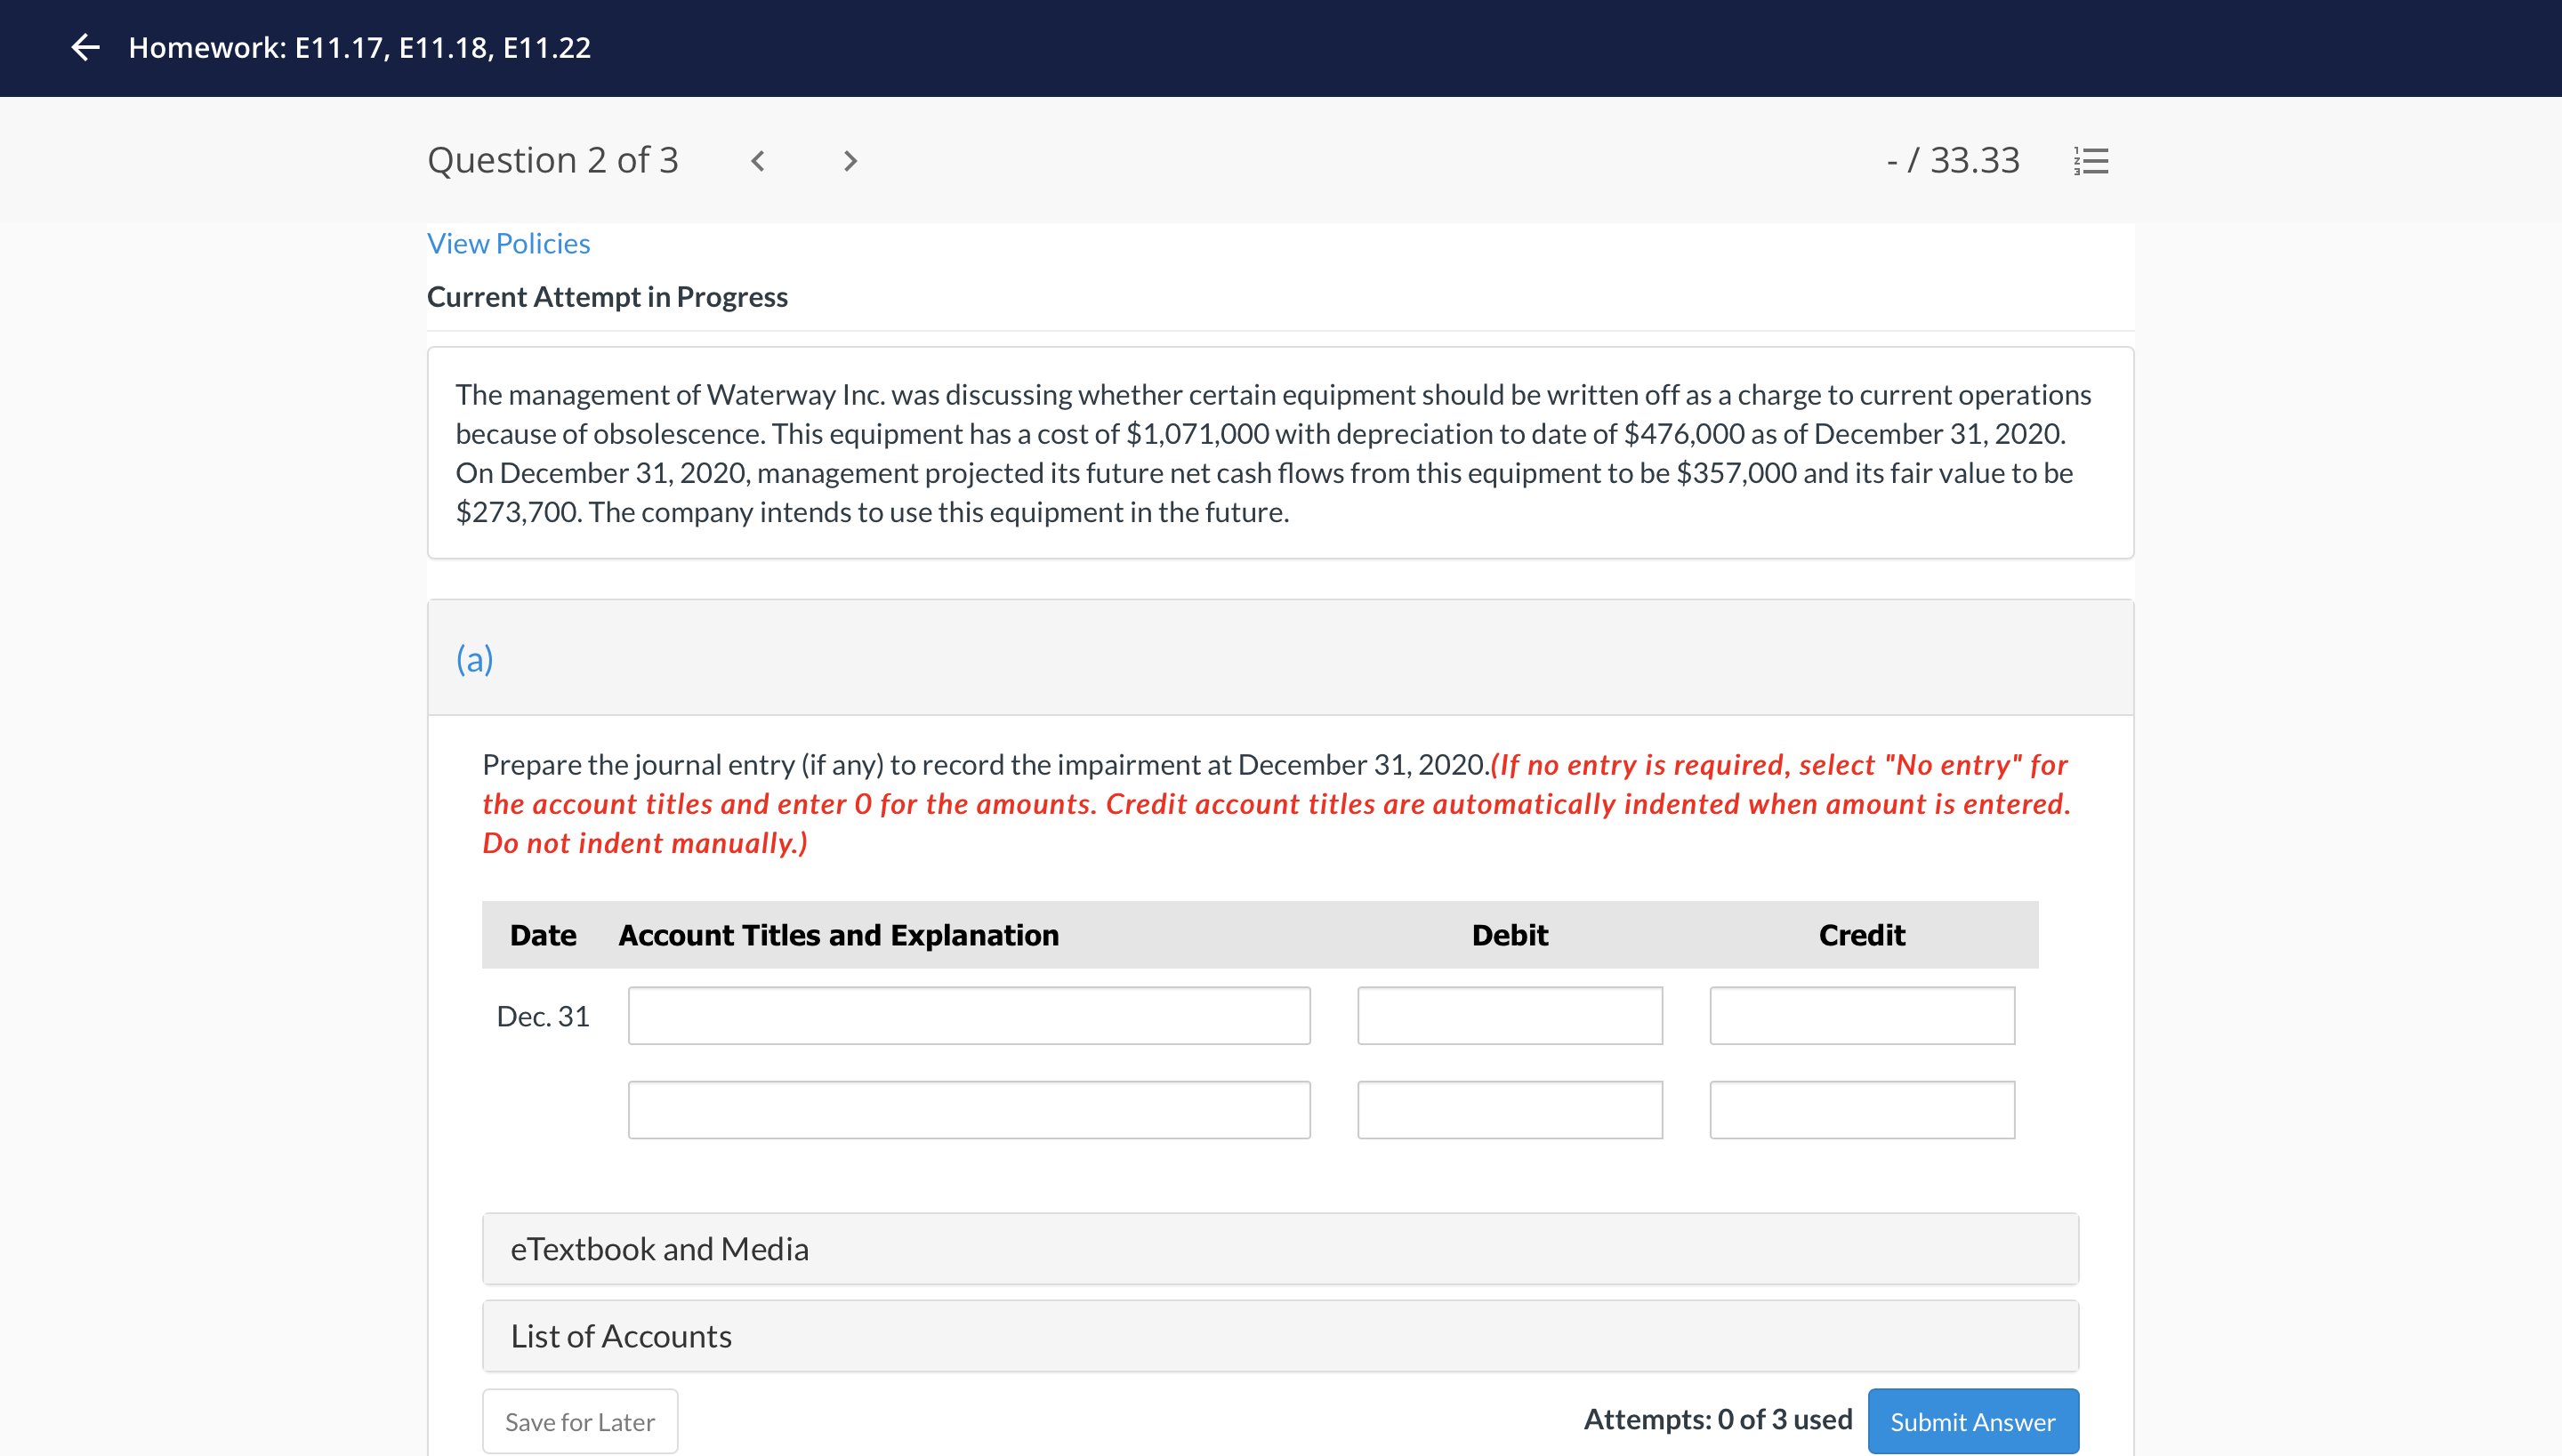This screenshot has width=2562, height=1456.
Task: Open View Policies link
Action: coord(508,243)
